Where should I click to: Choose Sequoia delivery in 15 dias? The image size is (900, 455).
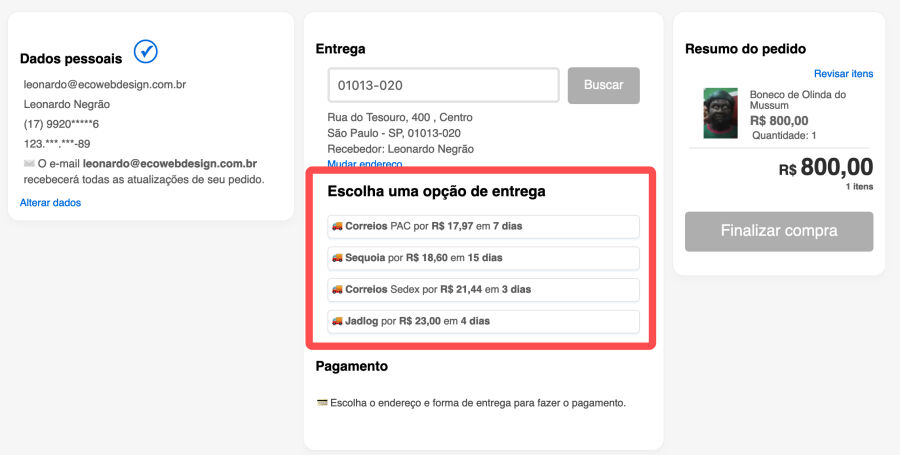pyautogui.click(x=483, y=258)
